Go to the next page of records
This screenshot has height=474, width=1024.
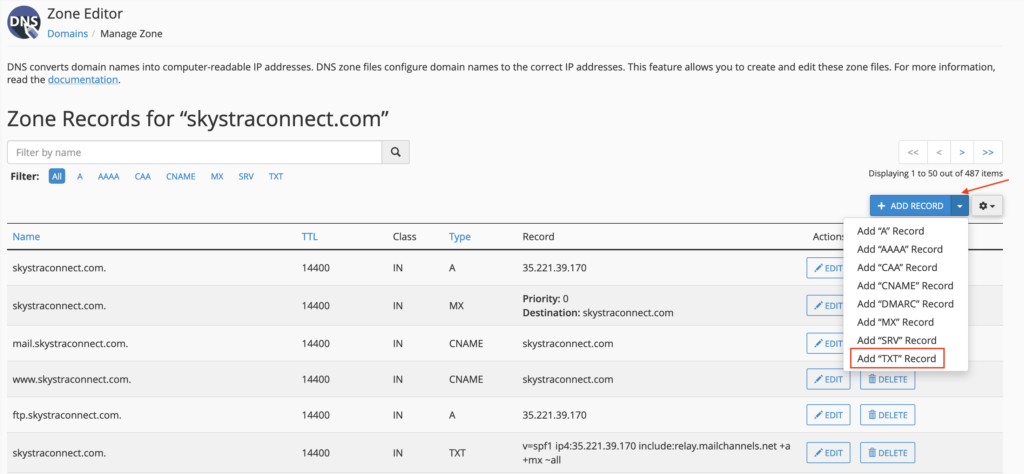[x=962, y=152]
